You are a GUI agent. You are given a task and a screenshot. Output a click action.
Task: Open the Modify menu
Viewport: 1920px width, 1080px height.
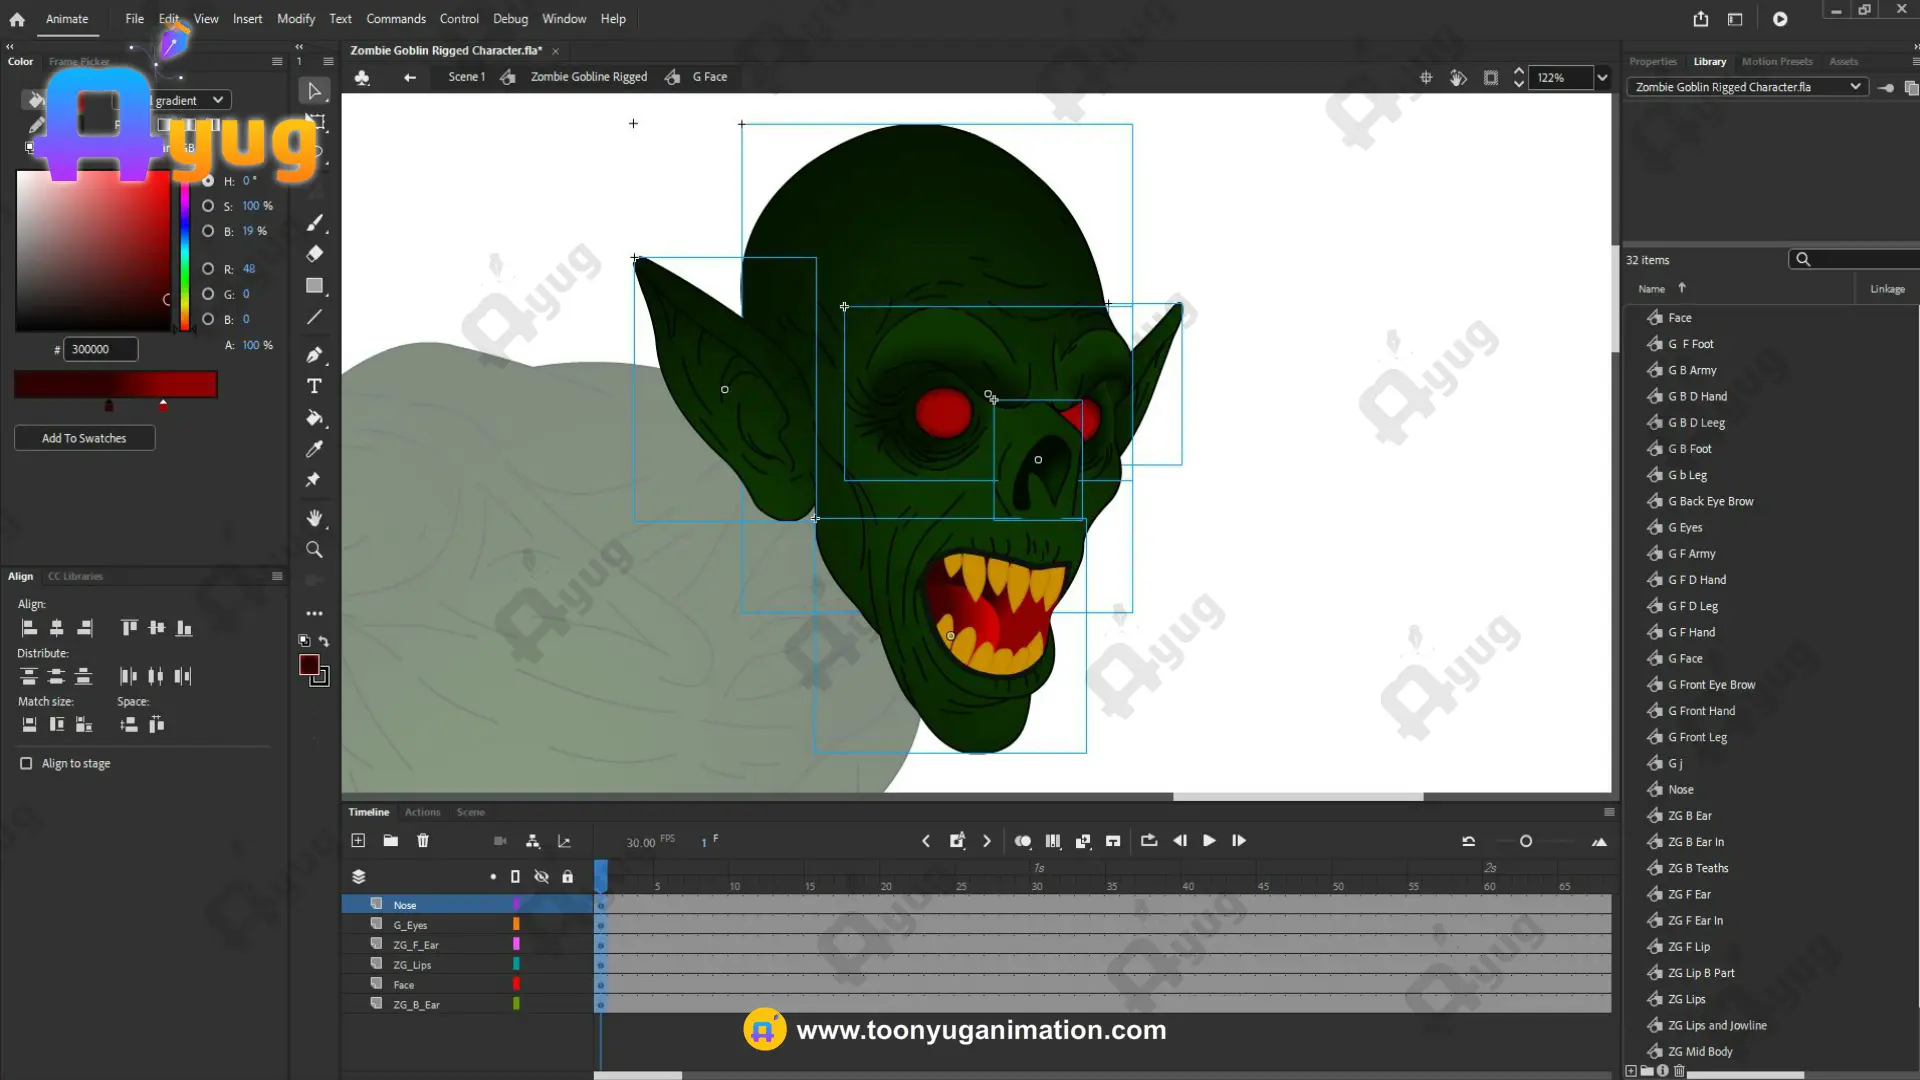click(x=295, y=19)
